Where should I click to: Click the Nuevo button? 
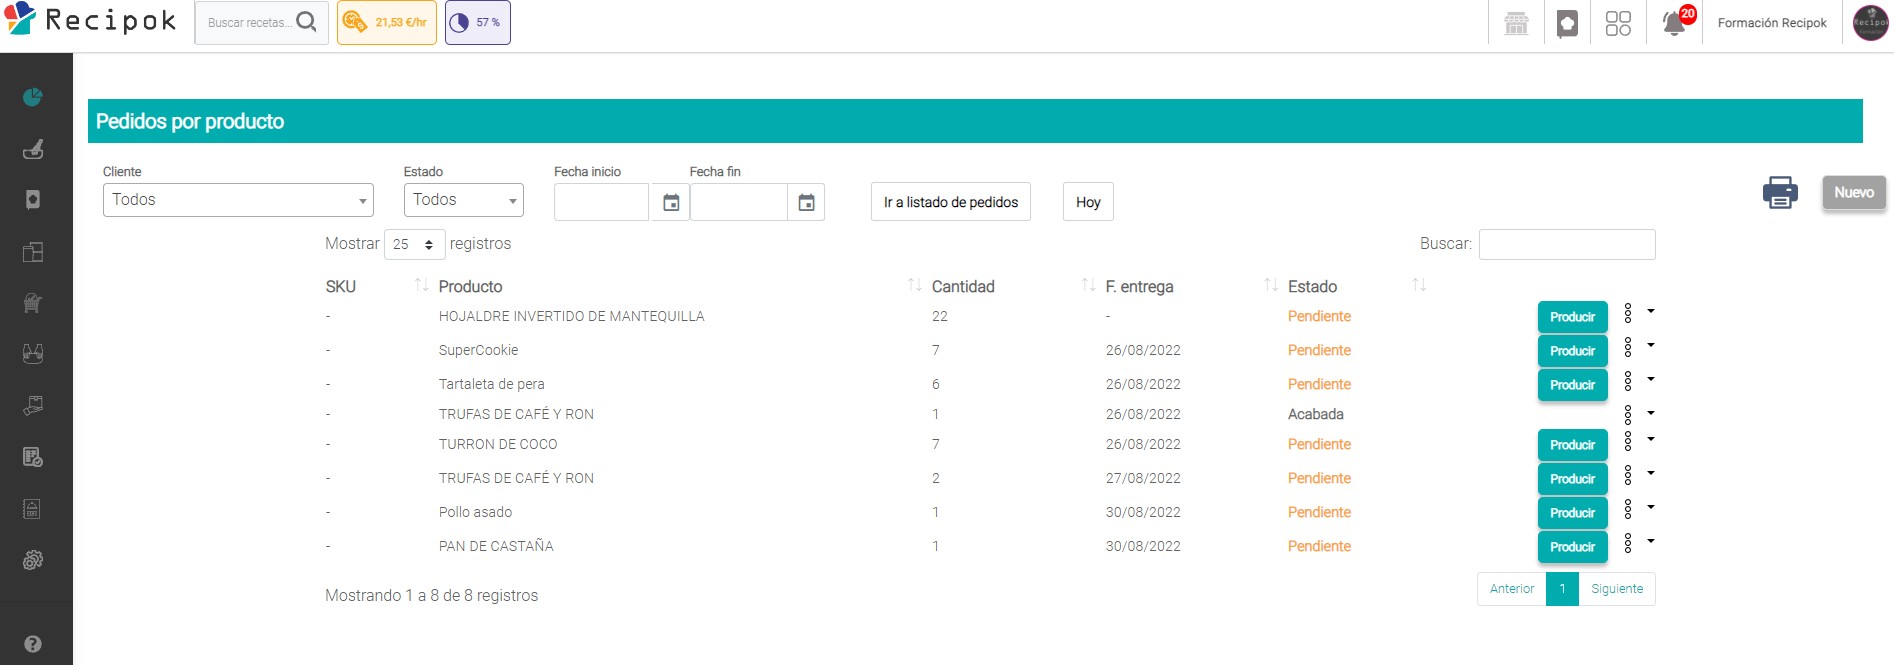point(1854,193)
